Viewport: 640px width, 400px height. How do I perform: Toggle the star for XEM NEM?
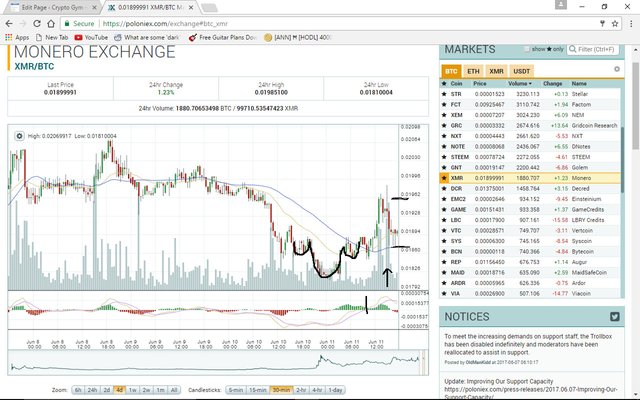444,115
